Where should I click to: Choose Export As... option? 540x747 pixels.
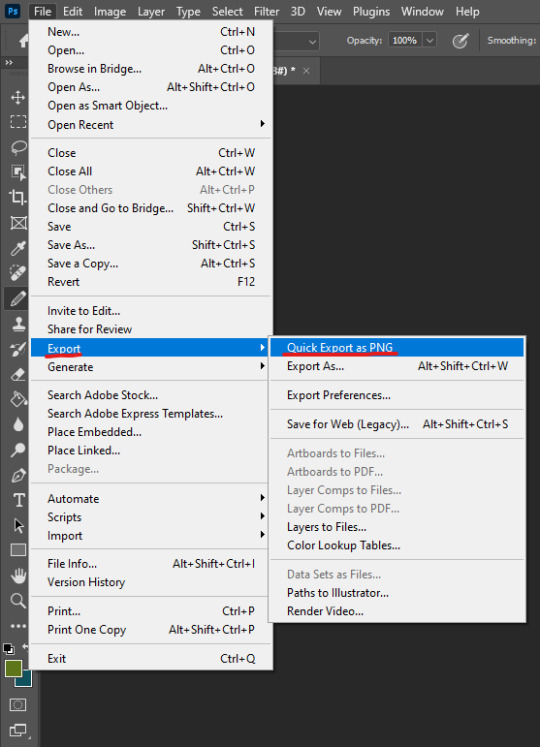click(397, 366)
